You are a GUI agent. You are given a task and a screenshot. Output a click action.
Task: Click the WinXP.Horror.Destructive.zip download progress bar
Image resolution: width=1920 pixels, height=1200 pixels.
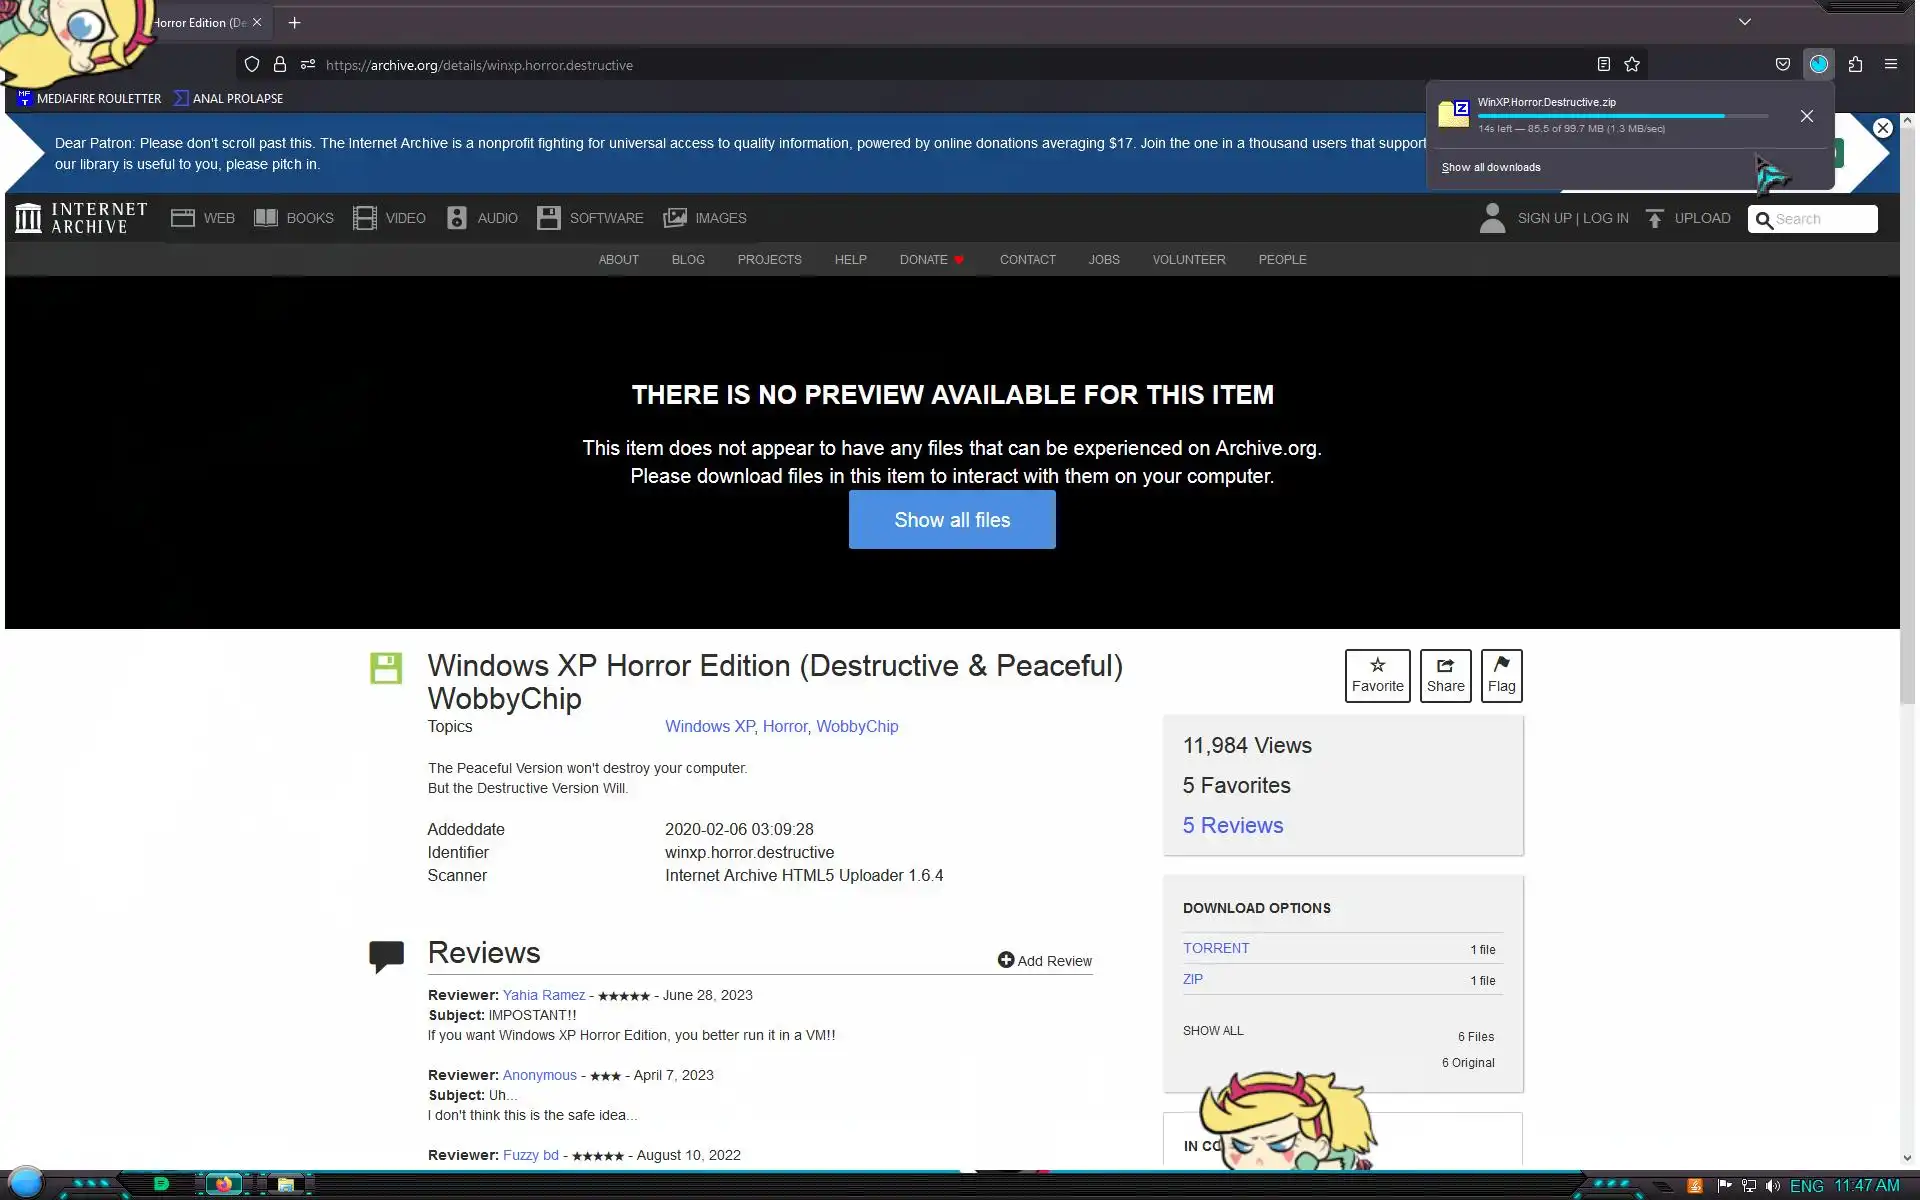pos(1622,116)
